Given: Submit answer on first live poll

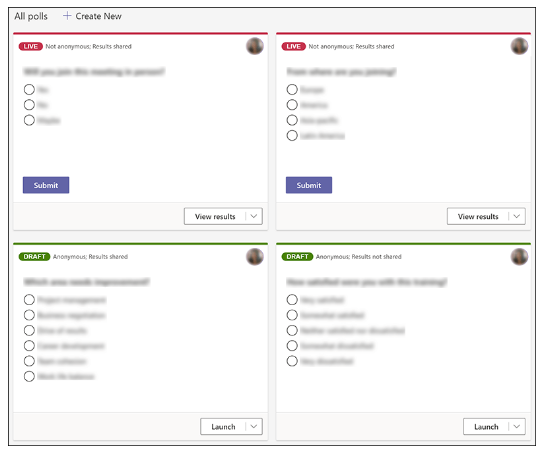Looking at the screenshot, I should point(46,185).
